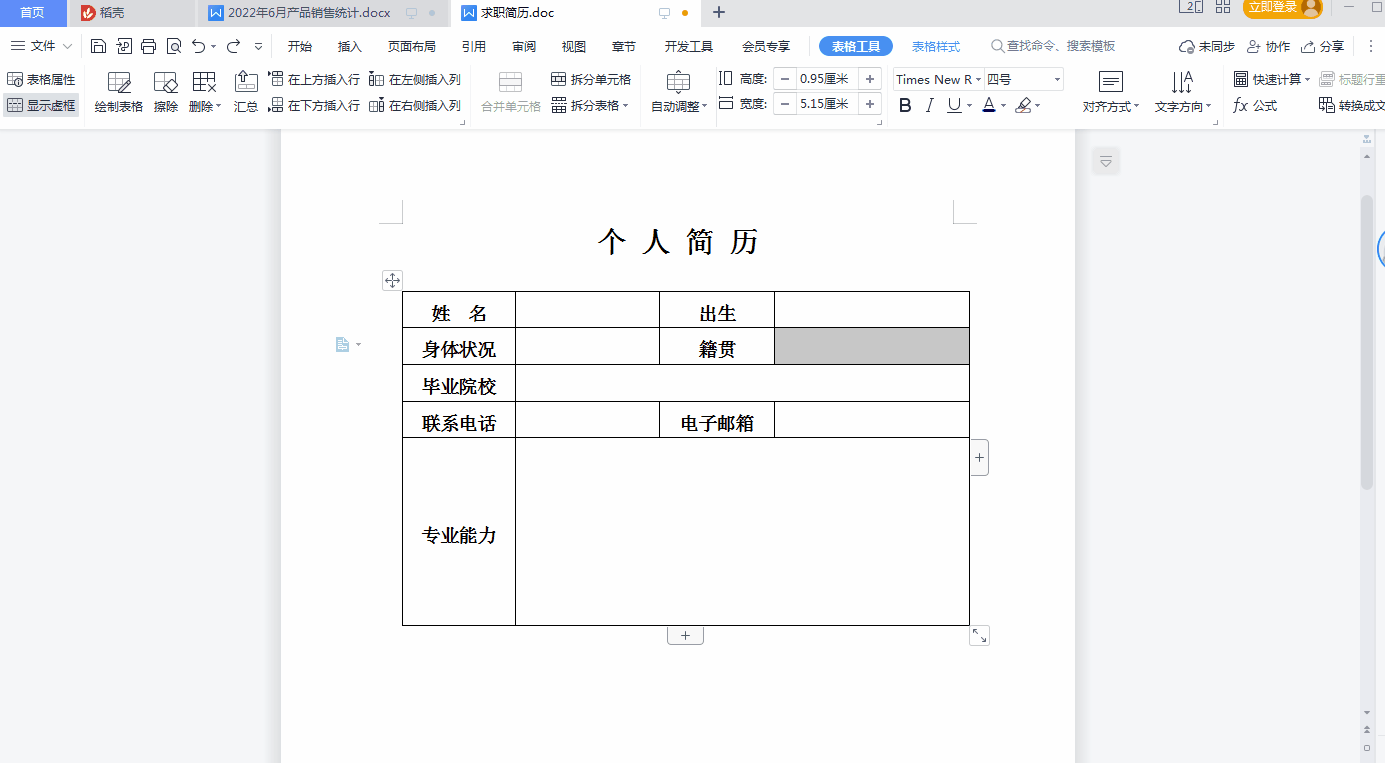The image size is (1385, 763).
Task: Click the Unsynced (未同步) cloud icon
Action: [x=1207, y=46]
